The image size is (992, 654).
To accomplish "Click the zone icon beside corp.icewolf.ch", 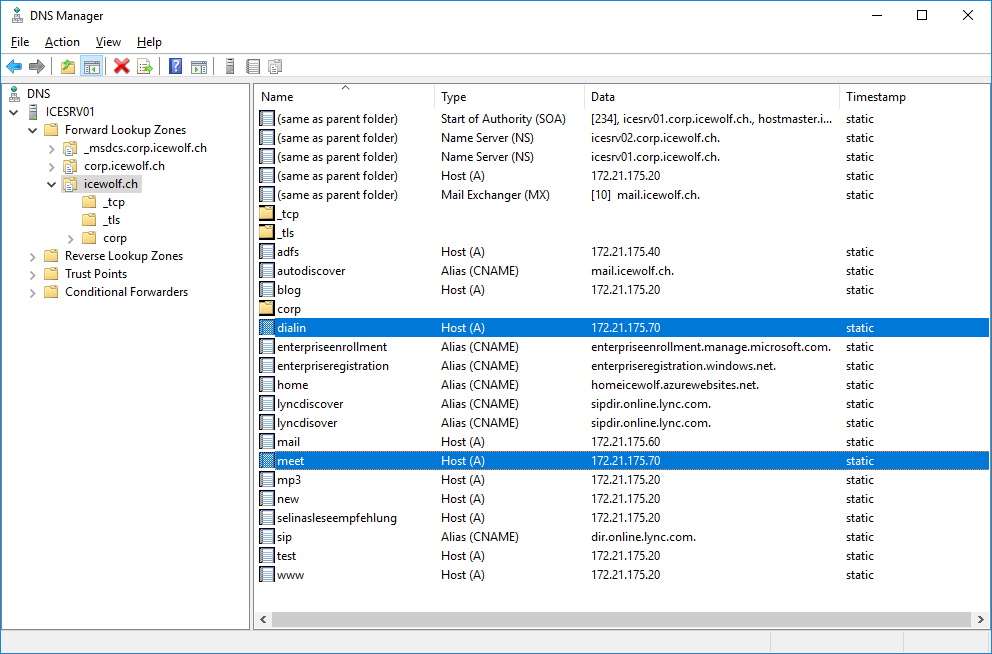I will tap(70, 166).
